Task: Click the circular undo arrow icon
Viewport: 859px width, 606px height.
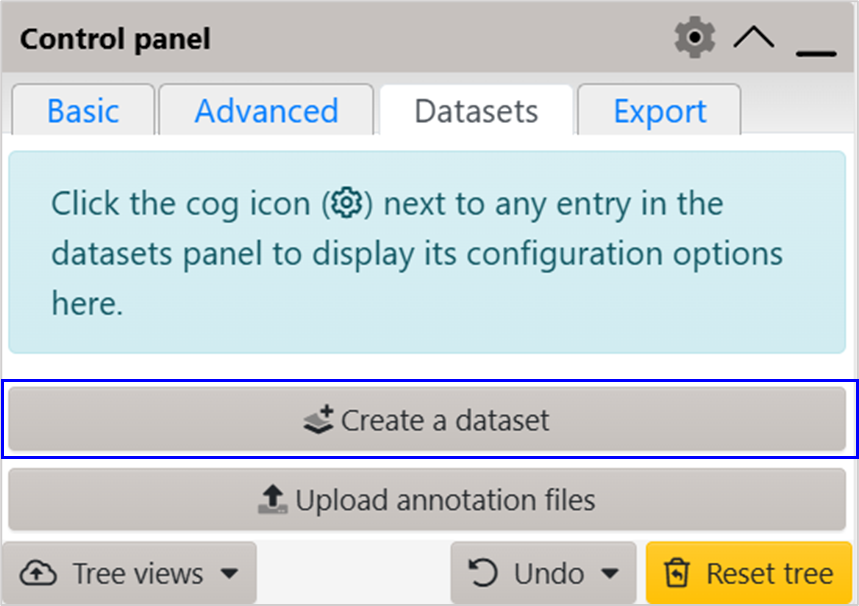Action: 483,573
